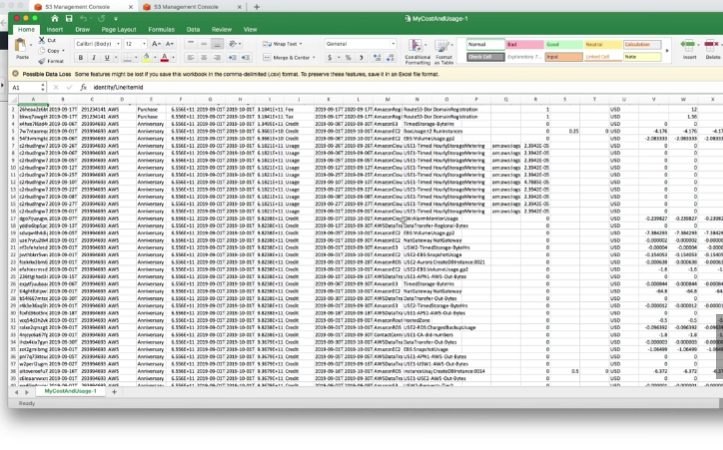Image resolution: width=723 pixels, height=450 pixels.
Task: Open fill color dropdown arrow
Action: click(x=154, y=58)
